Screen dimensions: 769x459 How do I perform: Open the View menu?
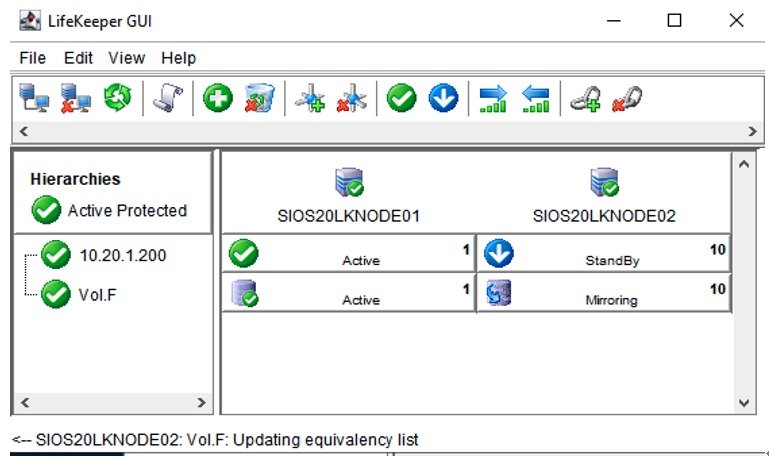[127, 58]
